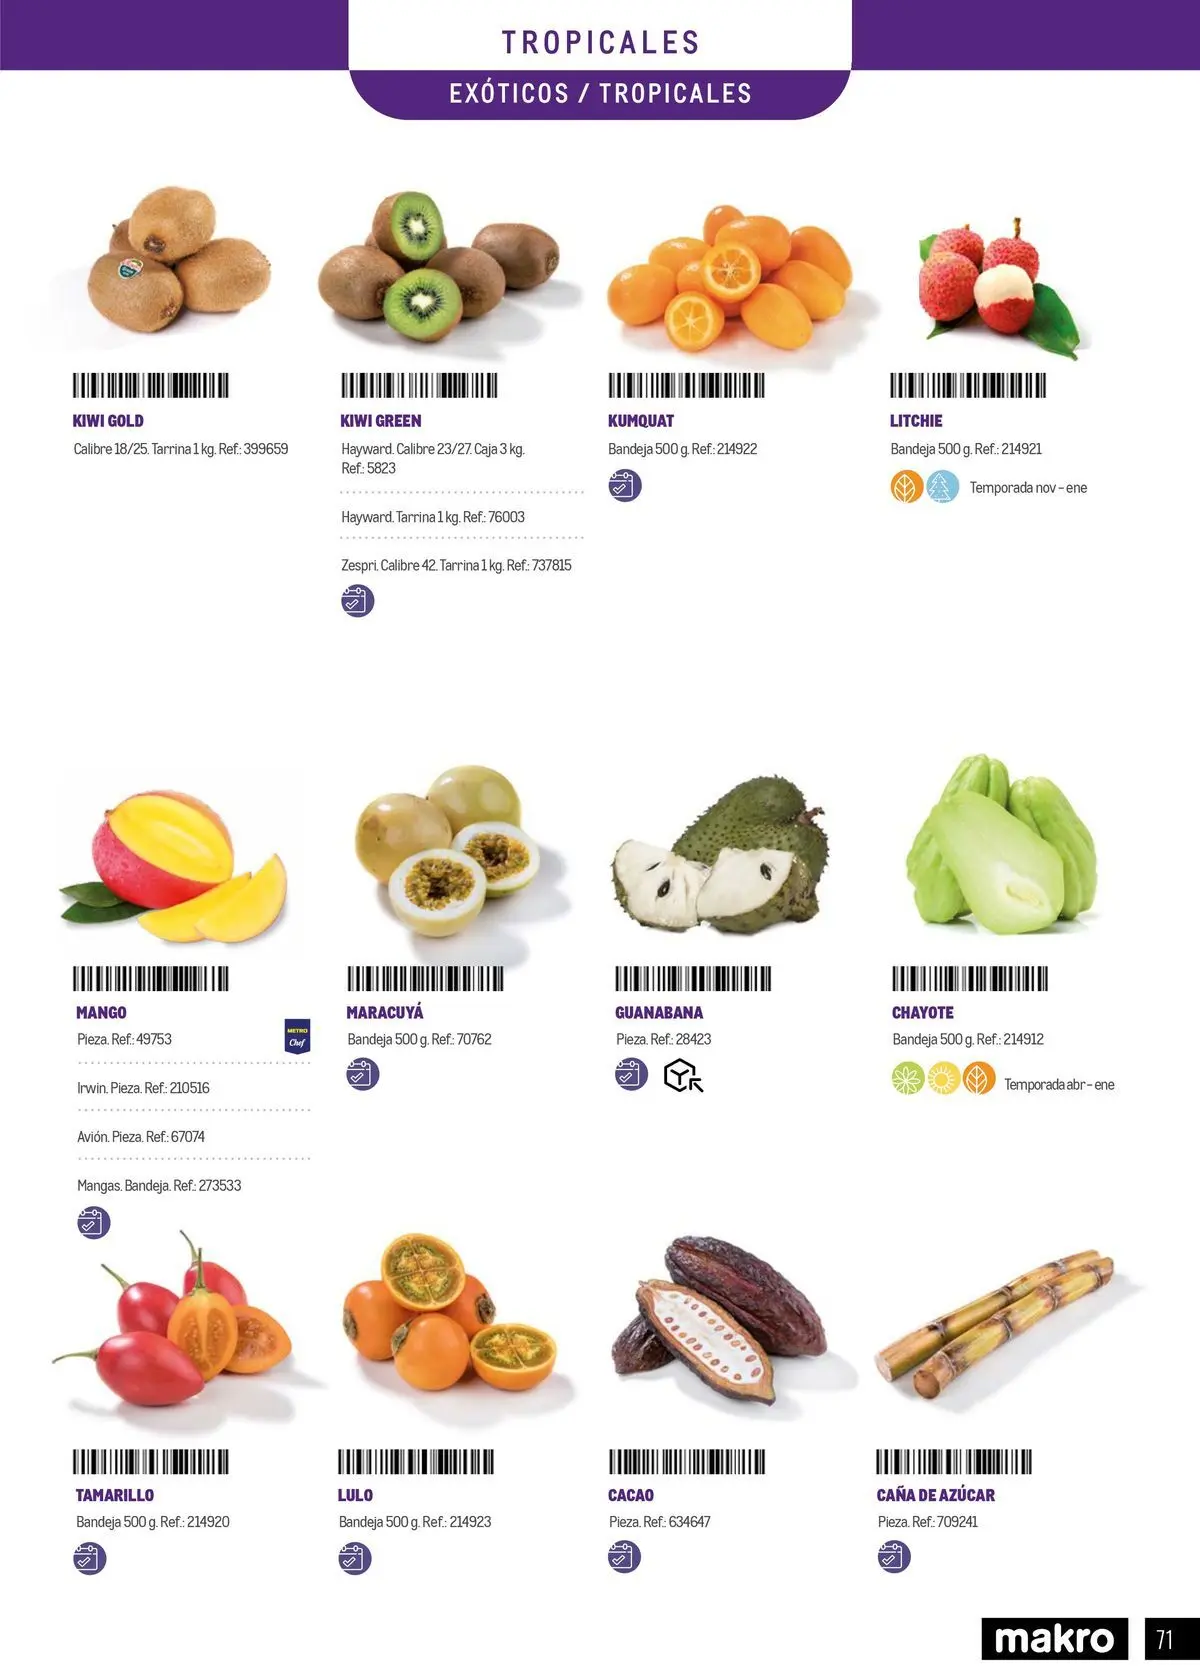Click the Irwin mango variant line

tap(143, 1088)
